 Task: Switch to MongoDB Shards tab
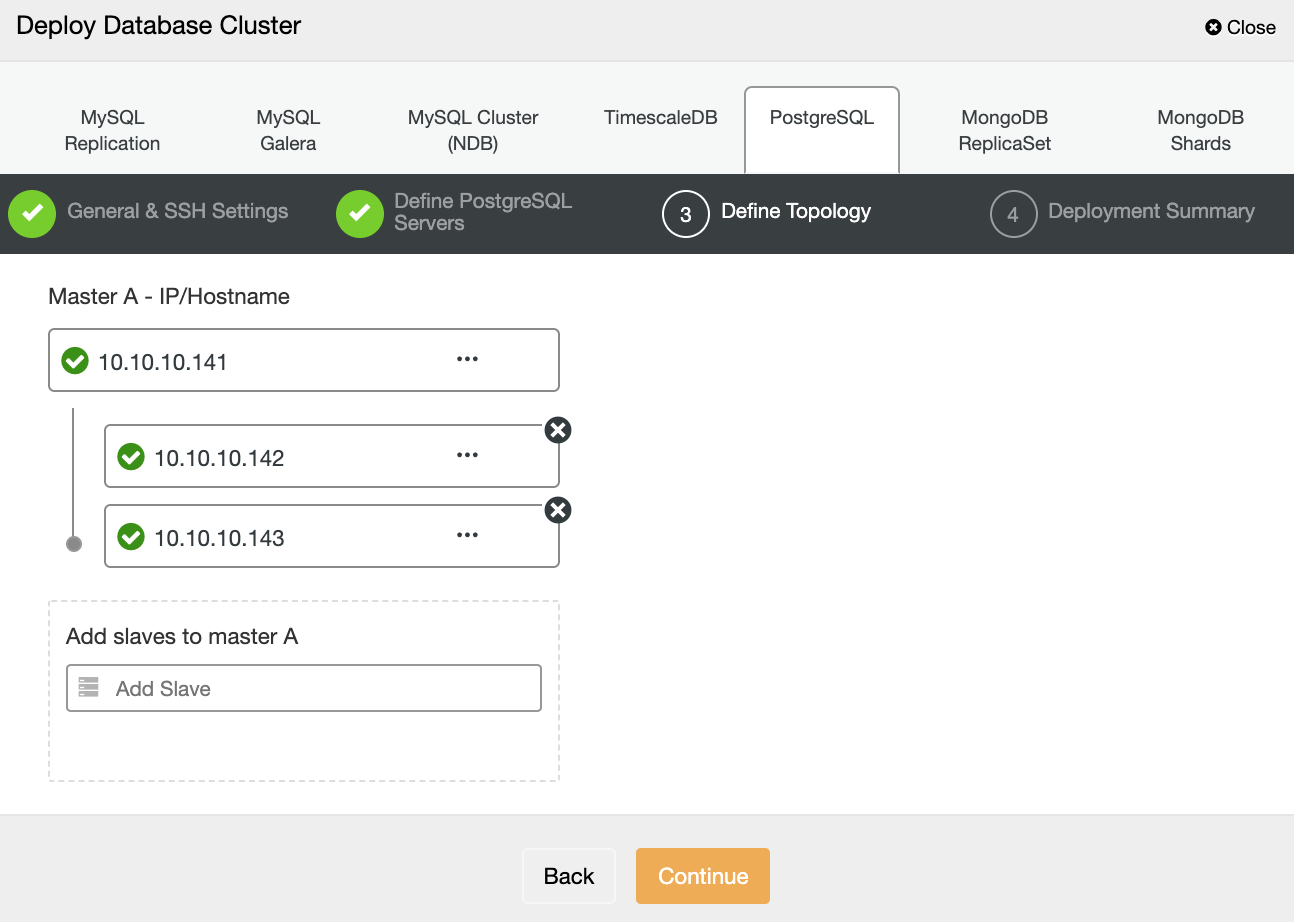click(x=1200, y=130)
